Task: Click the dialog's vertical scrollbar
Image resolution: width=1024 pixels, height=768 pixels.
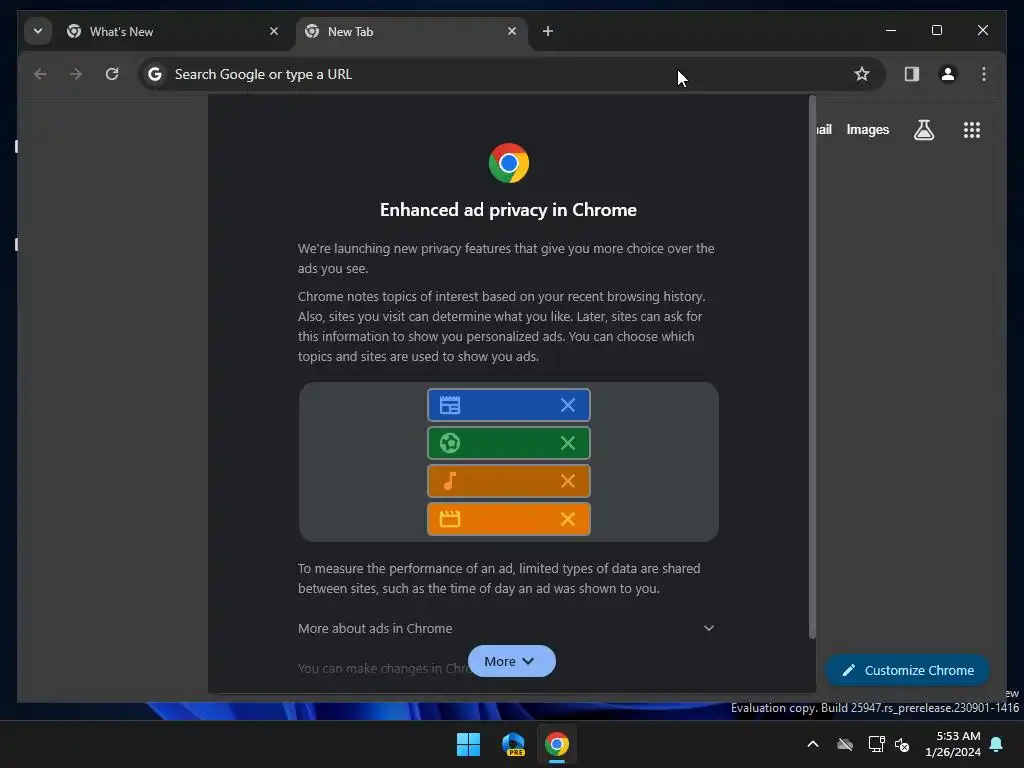Action: (812, 367)
